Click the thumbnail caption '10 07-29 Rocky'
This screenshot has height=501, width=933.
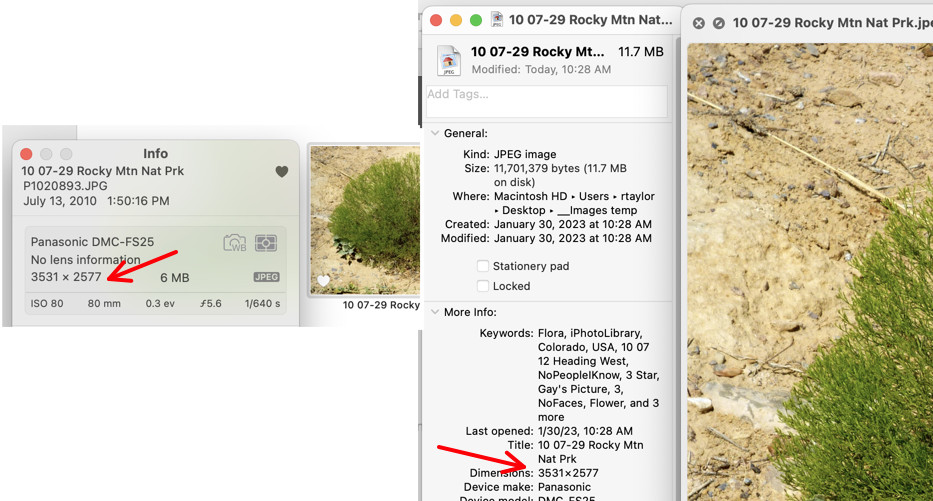[x=381, y=305]
